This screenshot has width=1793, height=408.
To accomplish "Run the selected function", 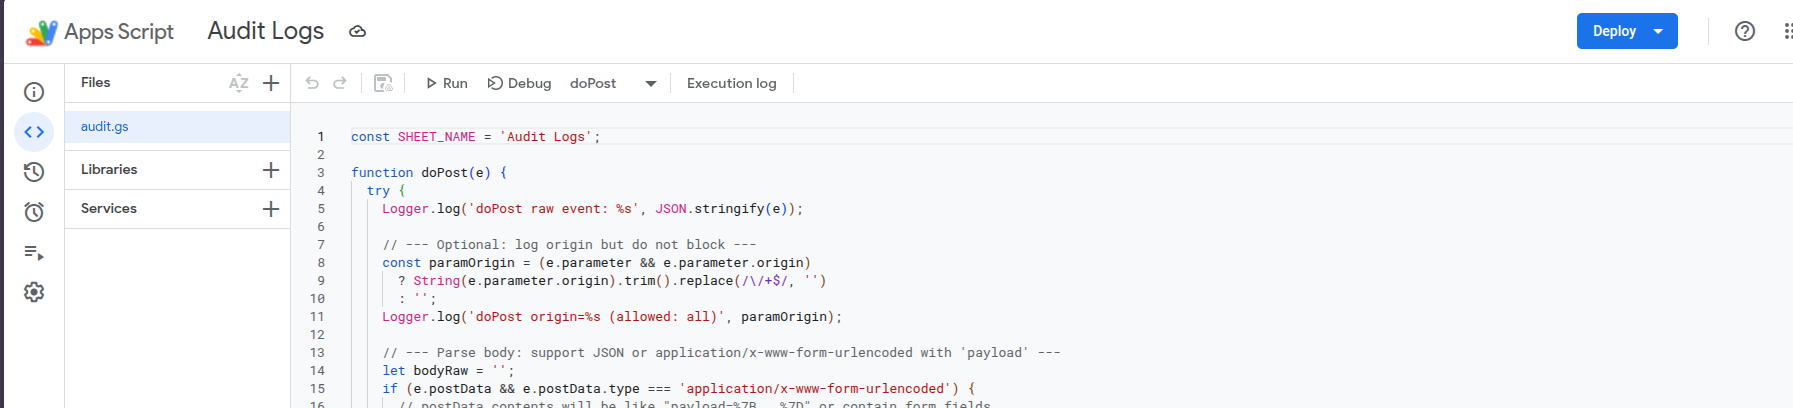I will point(447,83).
